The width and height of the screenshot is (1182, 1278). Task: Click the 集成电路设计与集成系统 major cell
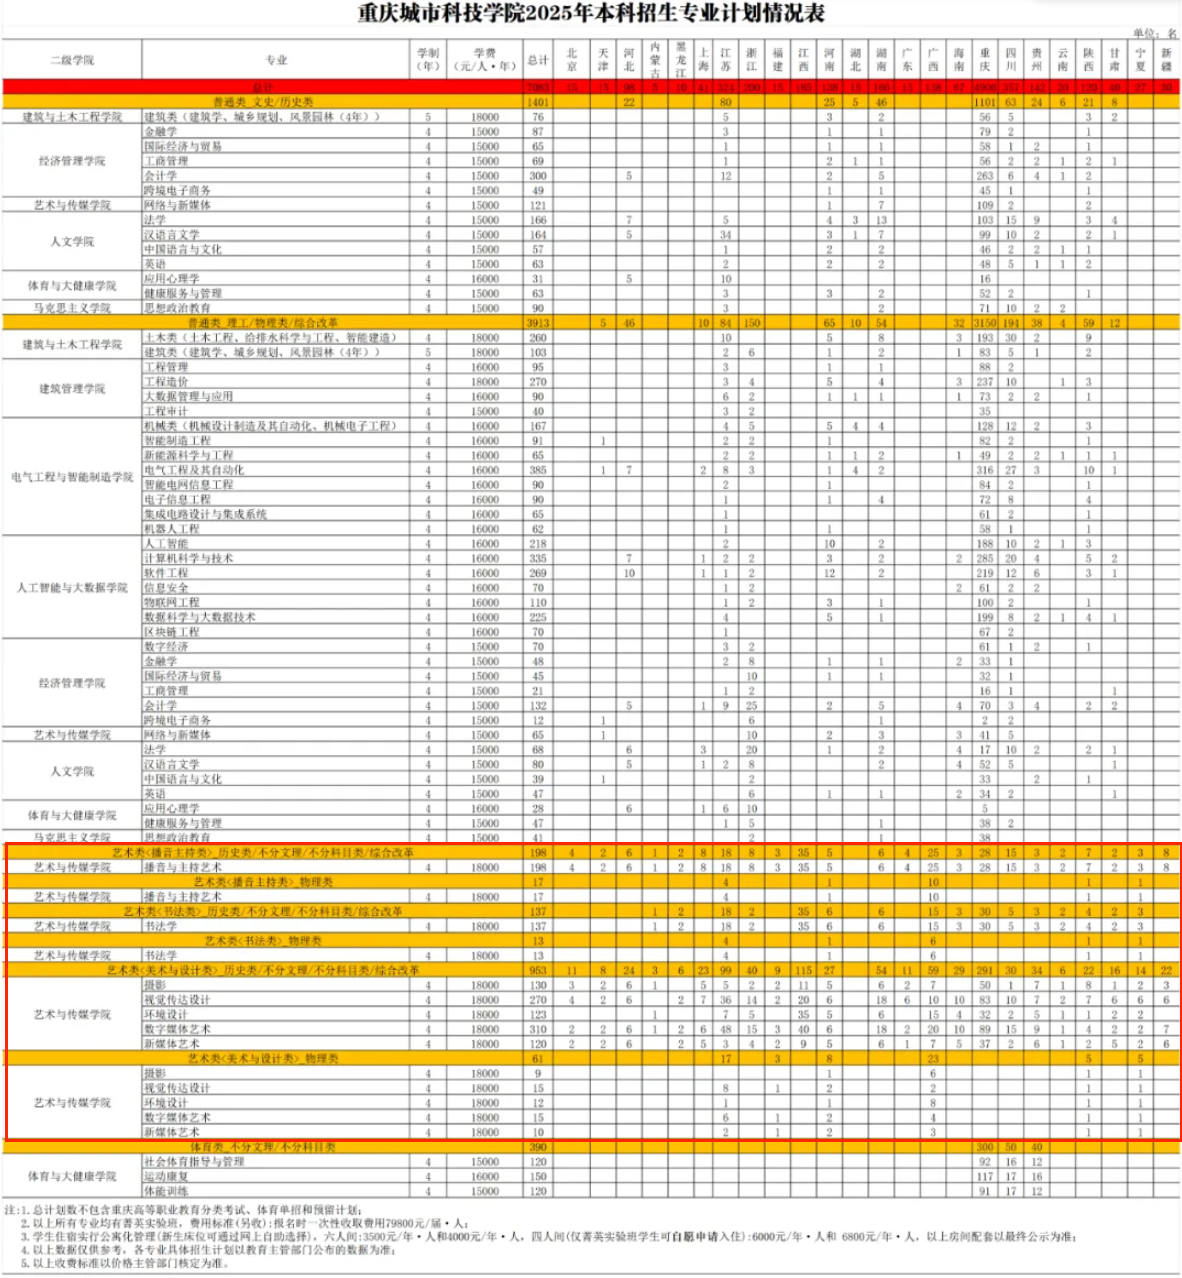(205, 514)
